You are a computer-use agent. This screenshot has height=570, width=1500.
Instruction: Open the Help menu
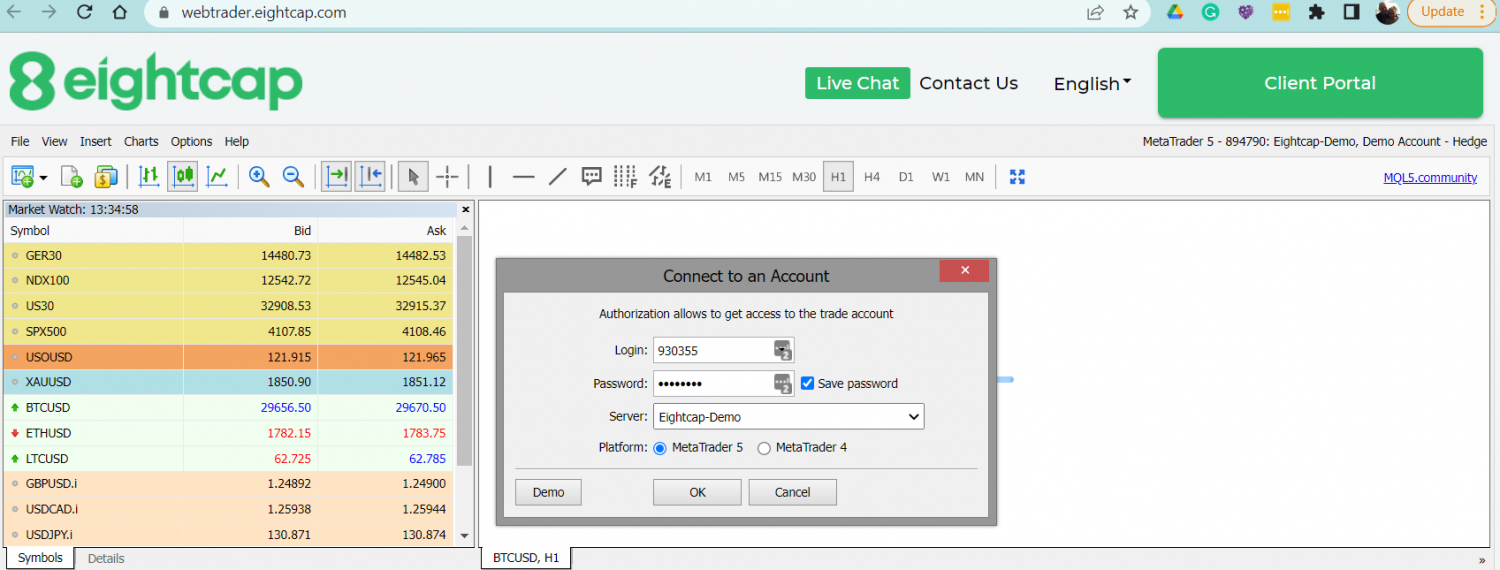click(x=237, y=142)
